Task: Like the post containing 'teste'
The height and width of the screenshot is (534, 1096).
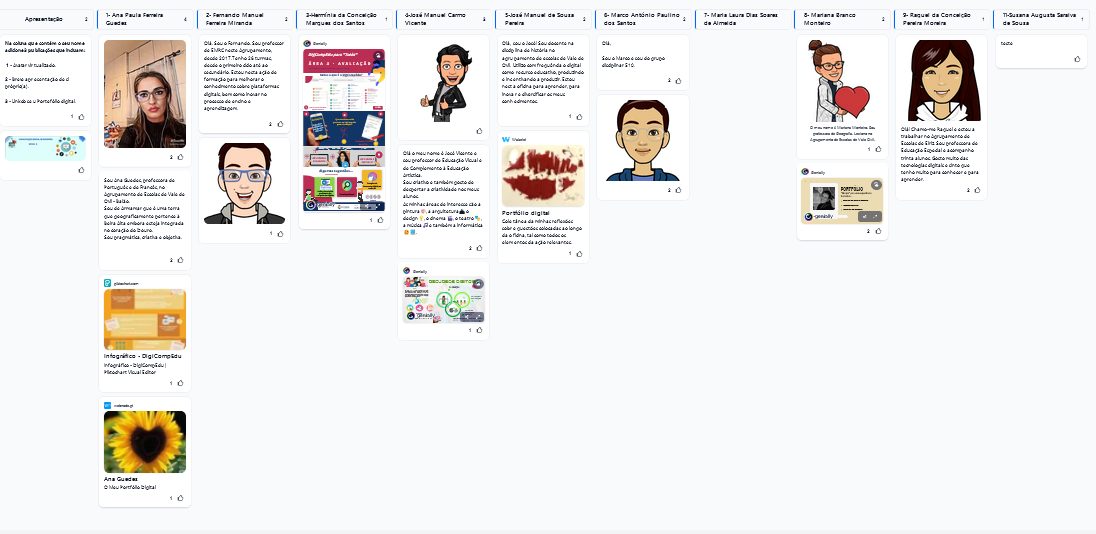Action: point(1077,59)
